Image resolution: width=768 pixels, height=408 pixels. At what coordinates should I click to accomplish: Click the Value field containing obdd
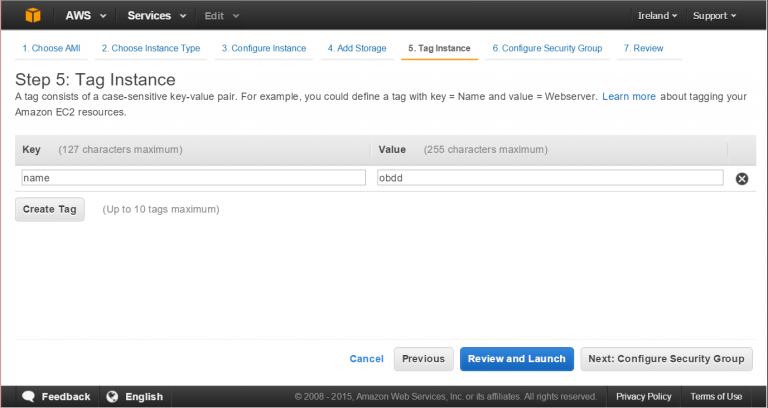550,178
